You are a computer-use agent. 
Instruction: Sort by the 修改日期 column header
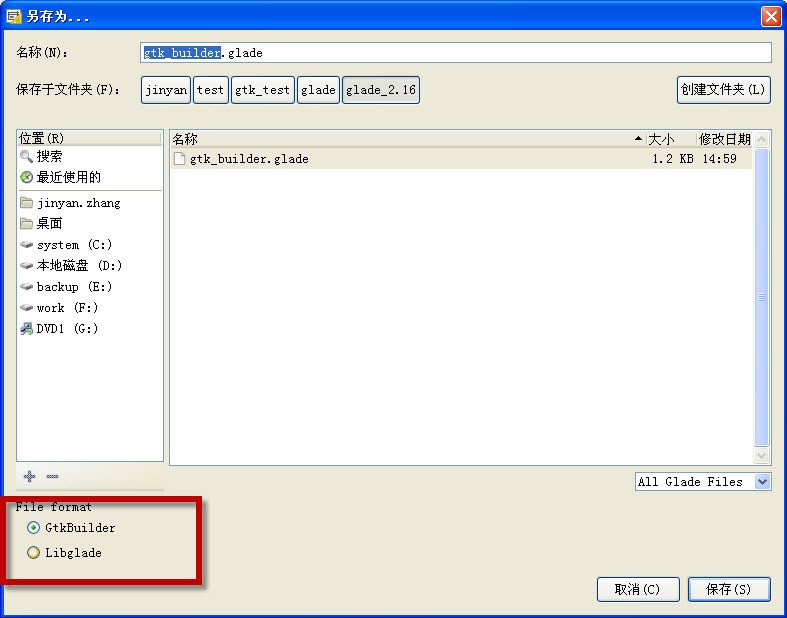pyautogui.click(x=724, y=139)
